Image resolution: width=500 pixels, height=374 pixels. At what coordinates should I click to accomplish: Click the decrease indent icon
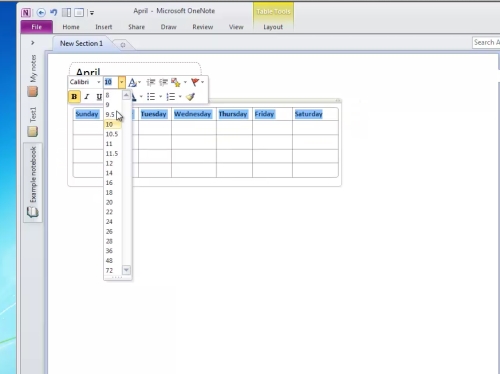[x=151, y=82]
